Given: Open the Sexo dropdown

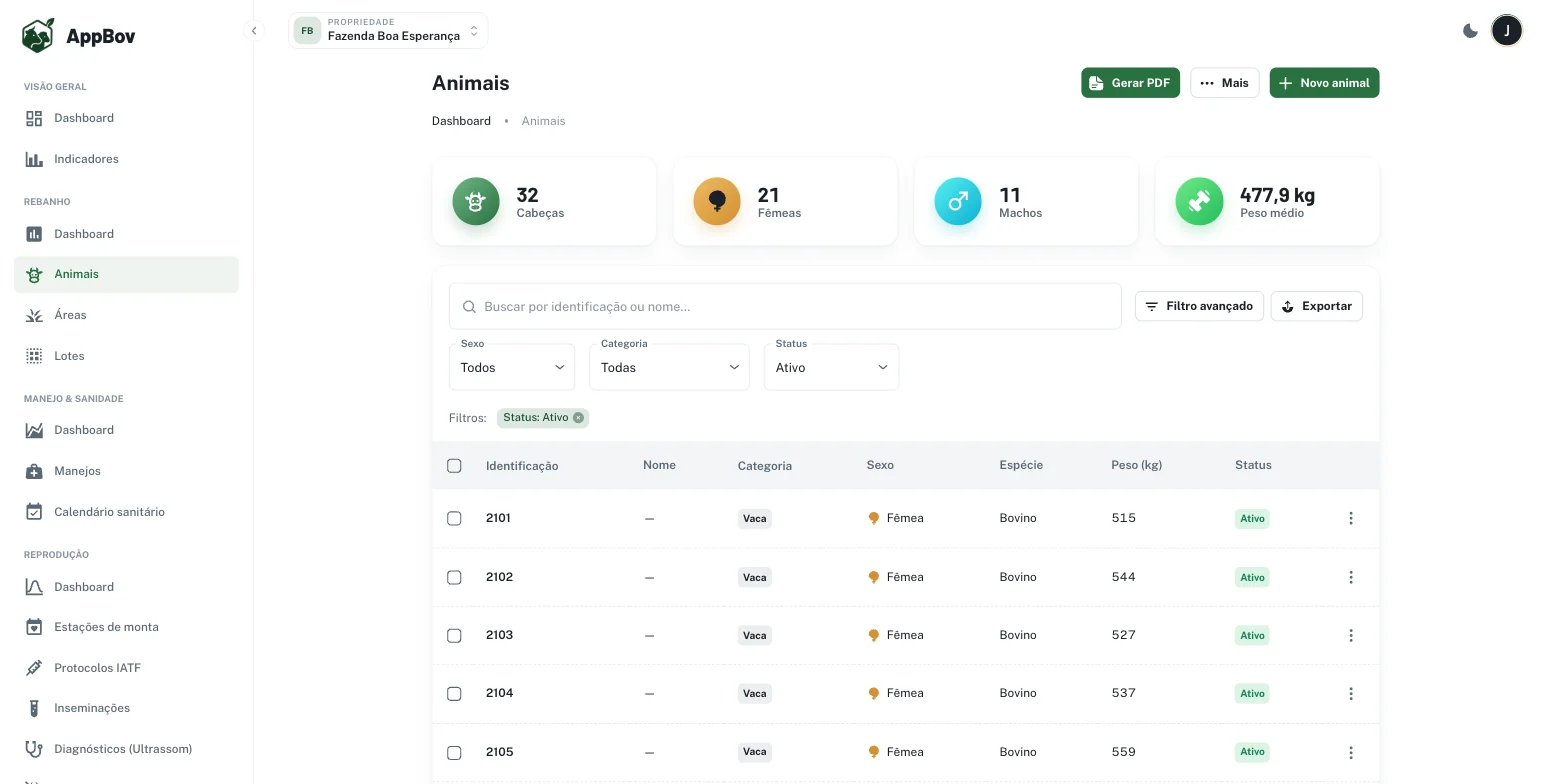Looking at the screenshot, I should click(x=512, y=367).
